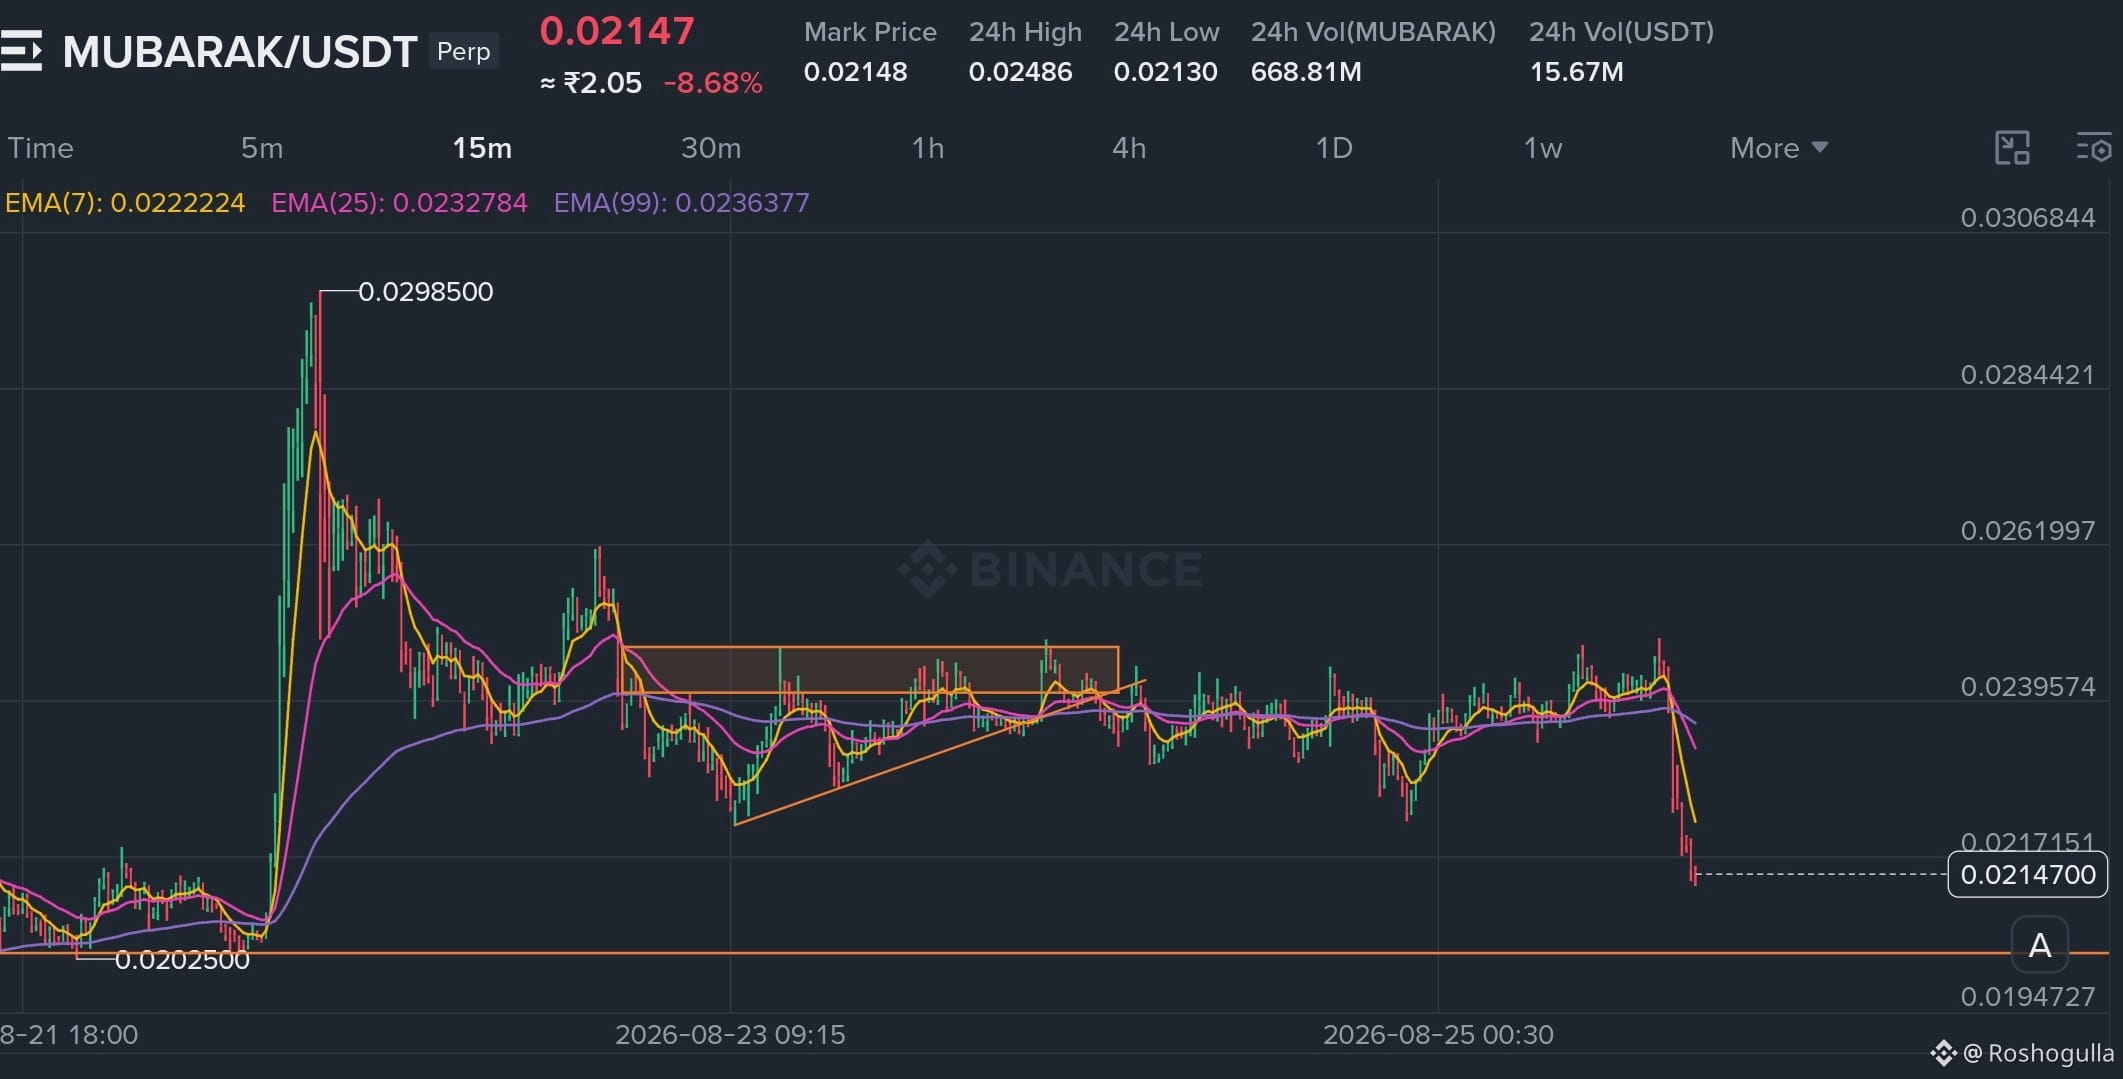This screenshot has width=2123, height=1079.
Task: Click the chart high label 0.0298500
Action: click(425, 292)
